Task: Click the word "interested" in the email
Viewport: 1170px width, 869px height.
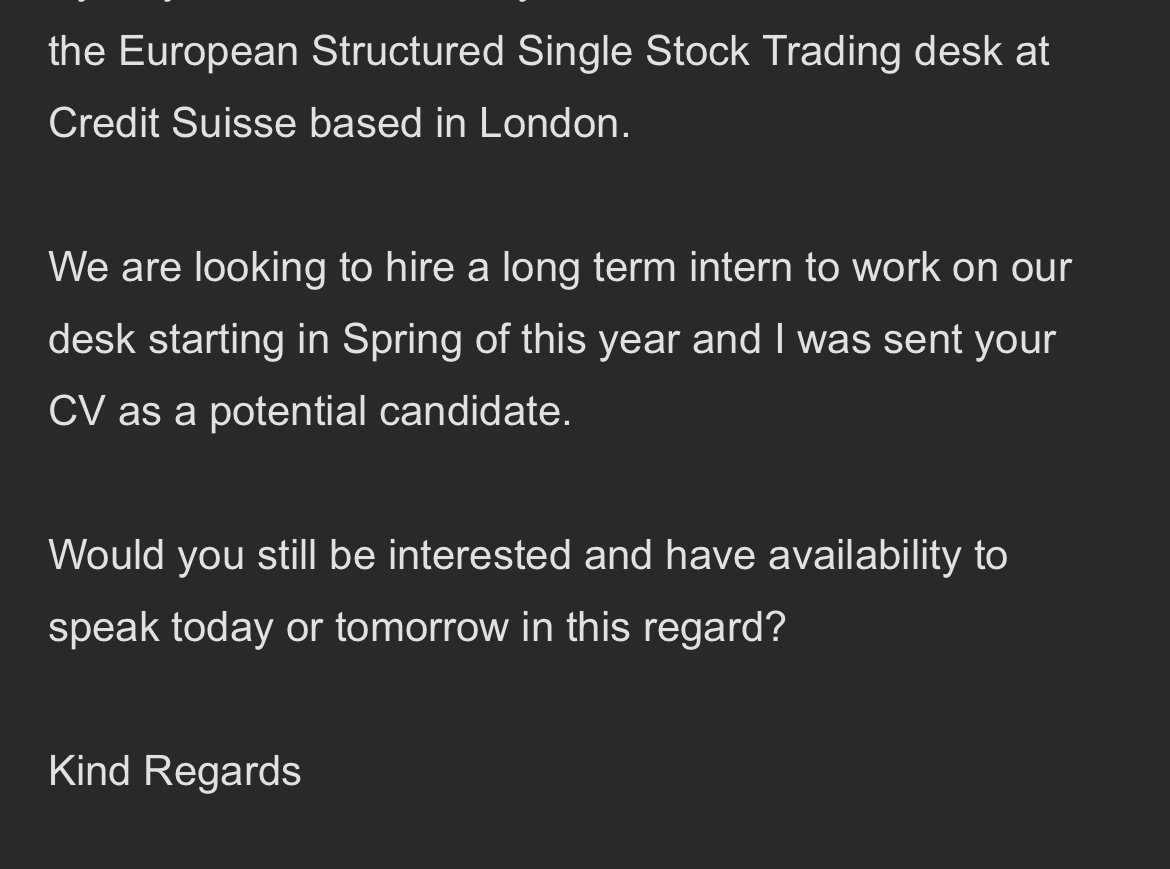Action: tap(479, 555)
